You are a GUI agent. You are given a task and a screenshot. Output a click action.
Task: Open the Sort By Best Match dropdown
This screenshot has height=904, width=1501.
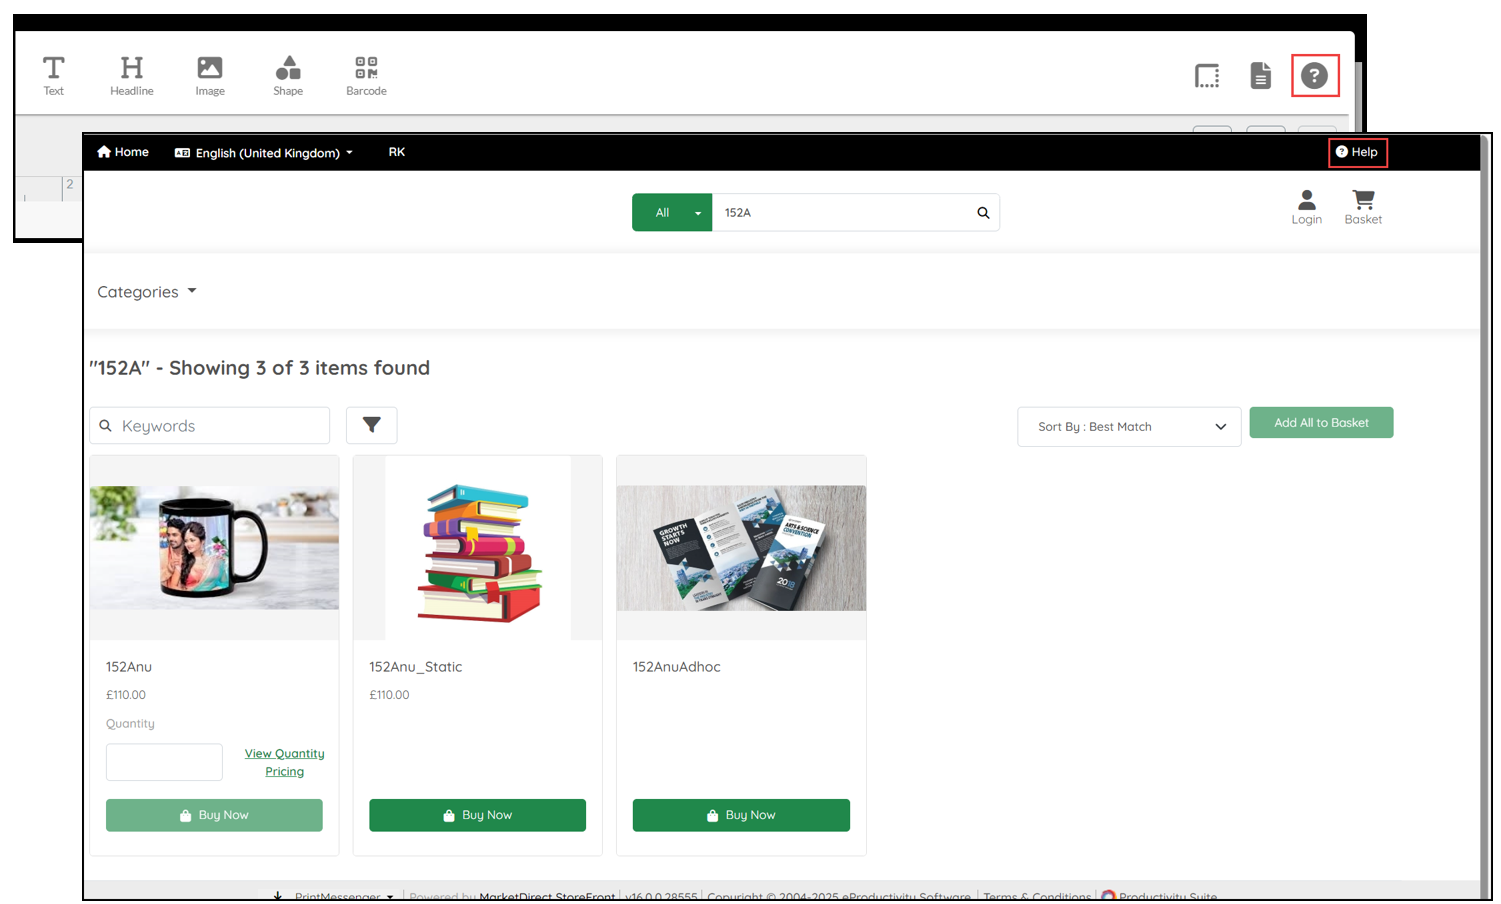[x=1129, y=427]
